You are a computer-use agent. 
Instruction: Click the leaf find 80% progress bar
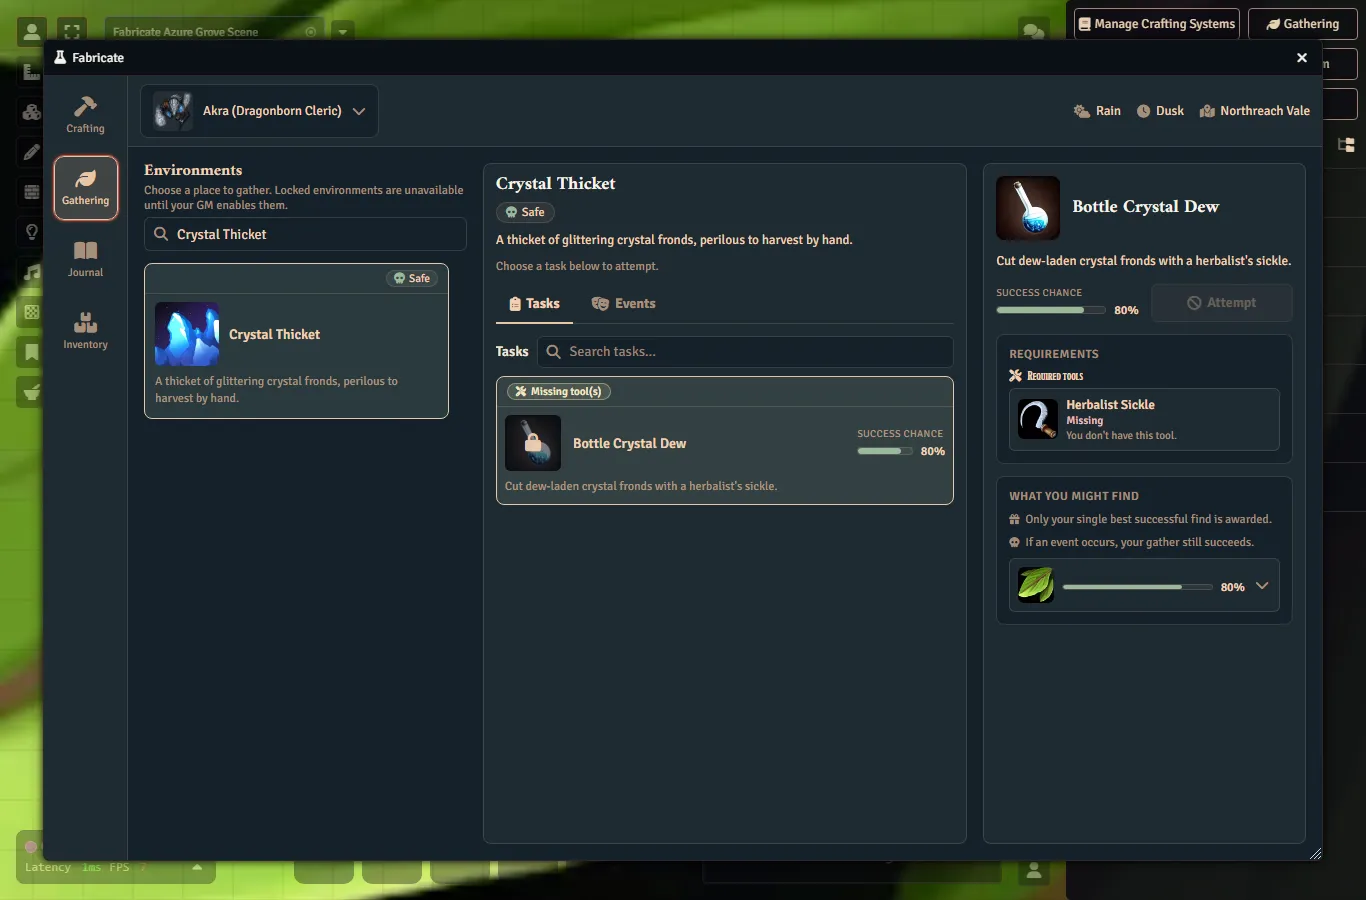click(1138, 587)
